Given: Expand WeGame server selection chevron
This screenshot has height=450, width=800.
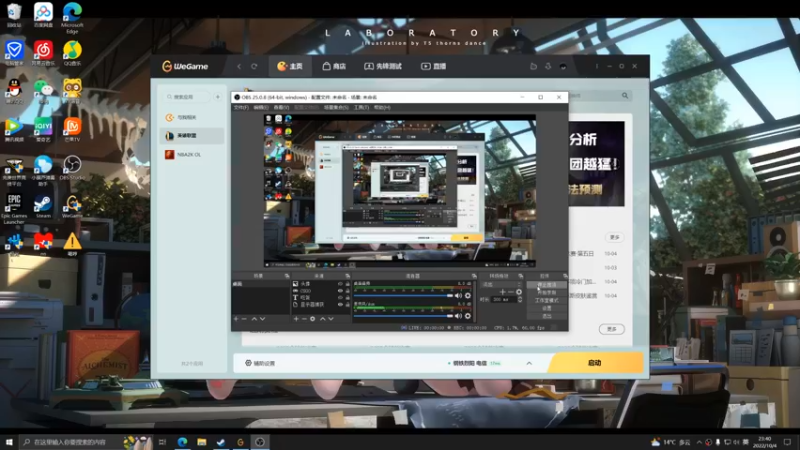Looking at the screenshot, I should click(529, 363).
